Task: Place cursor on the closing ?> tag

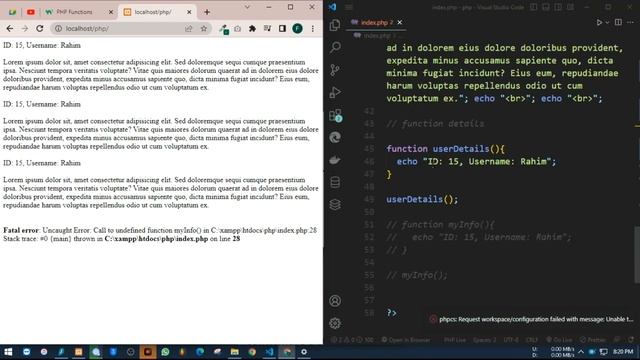Action: coord(391,313)
